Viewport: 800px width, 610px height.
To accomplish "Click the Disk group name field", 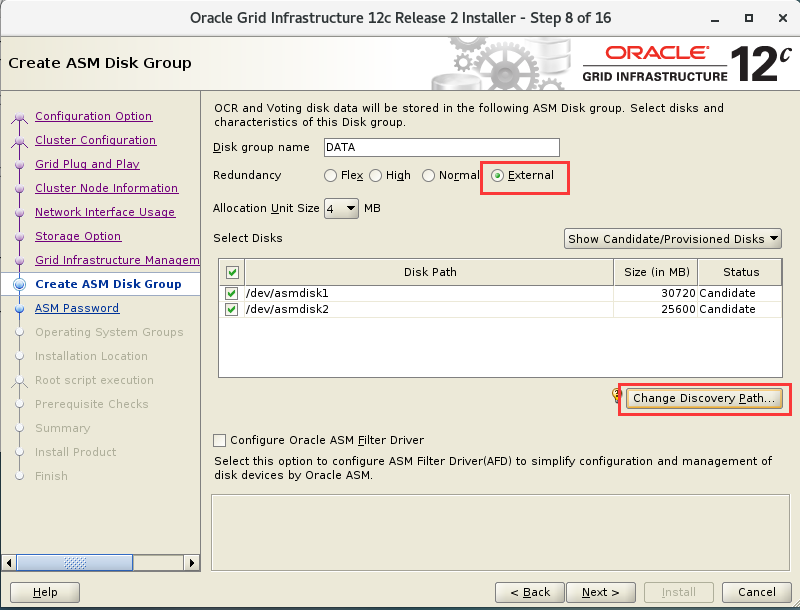I will coord(442,147).
